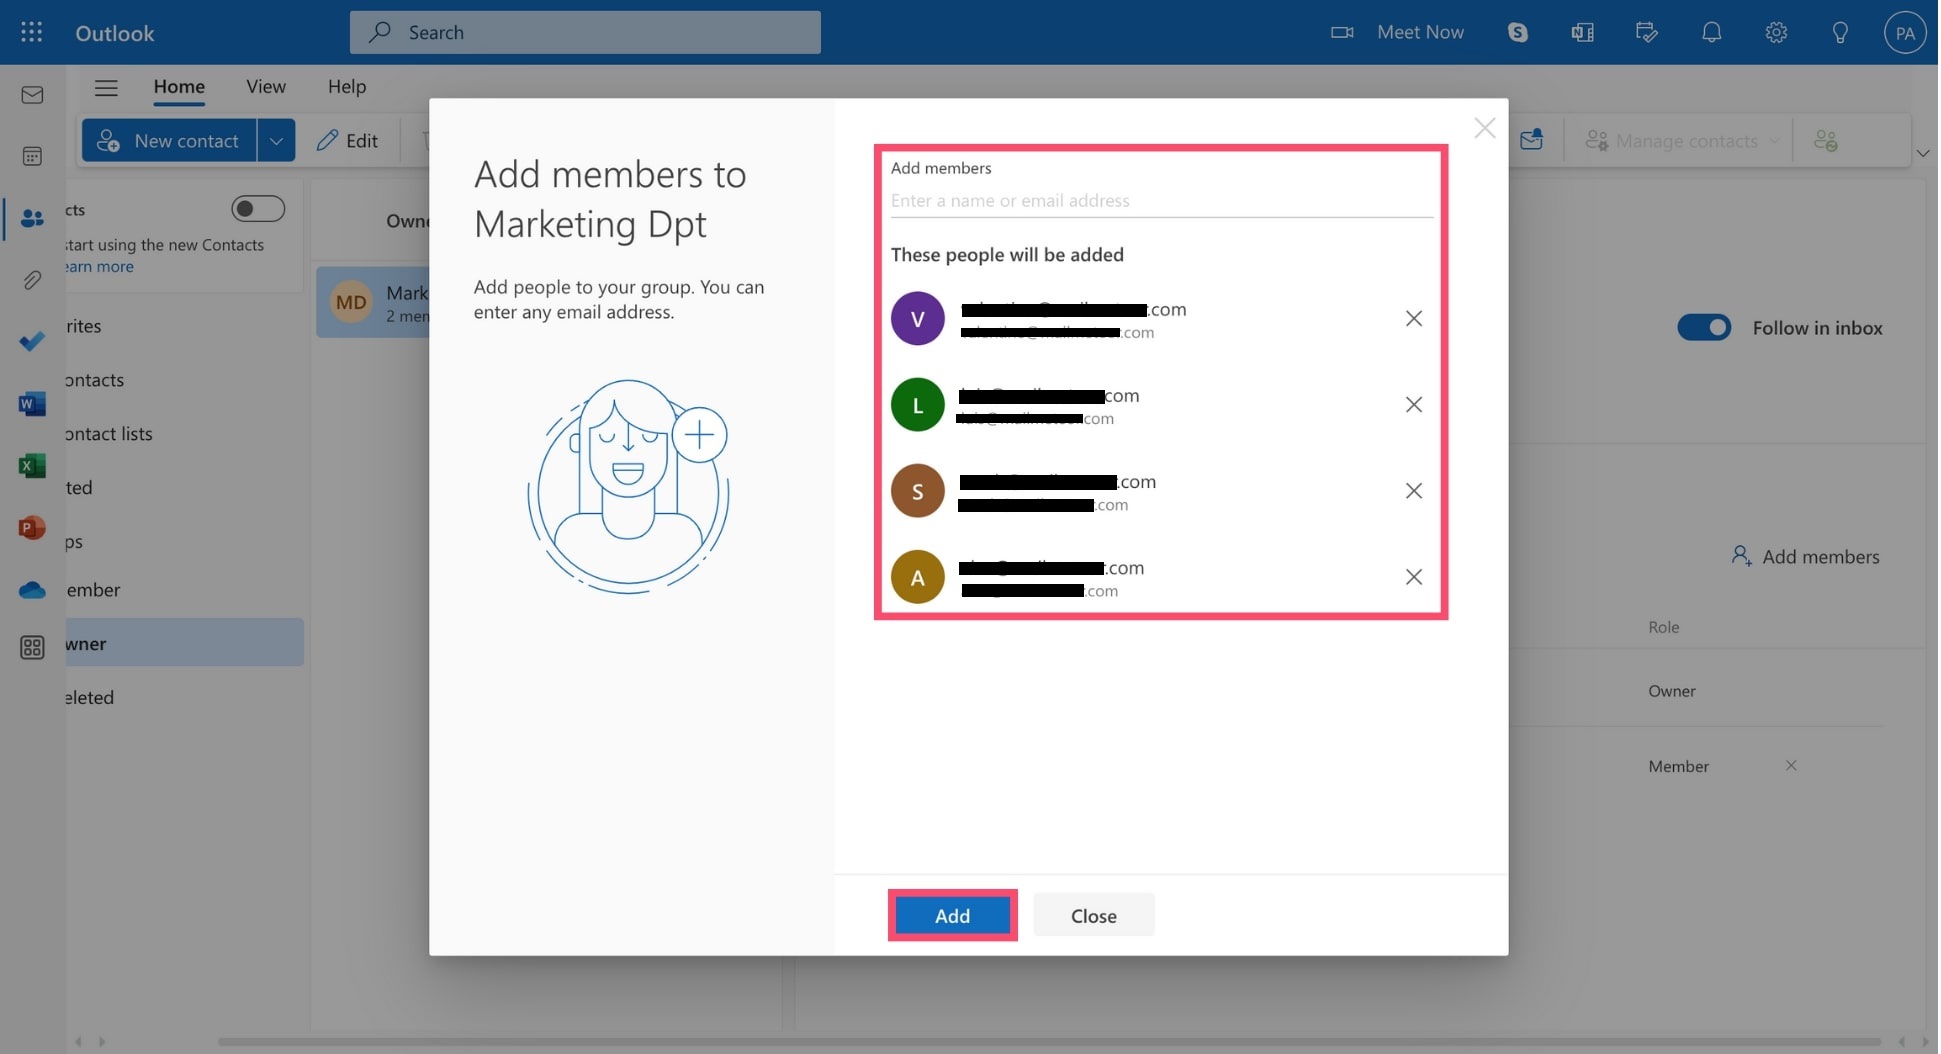
Task: Launch Word from left rail
Action: (32, 404)
